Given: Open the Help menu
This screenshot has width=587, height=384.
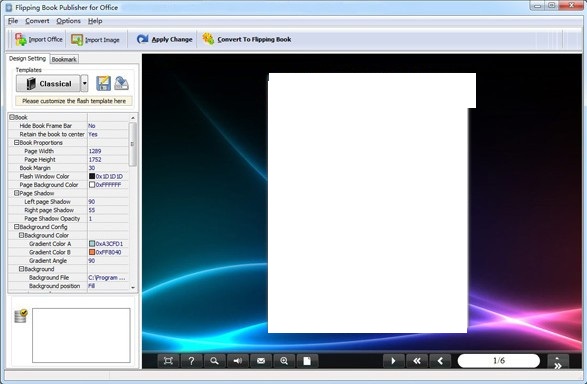Looking at the screenshot, I should [95, 21].
